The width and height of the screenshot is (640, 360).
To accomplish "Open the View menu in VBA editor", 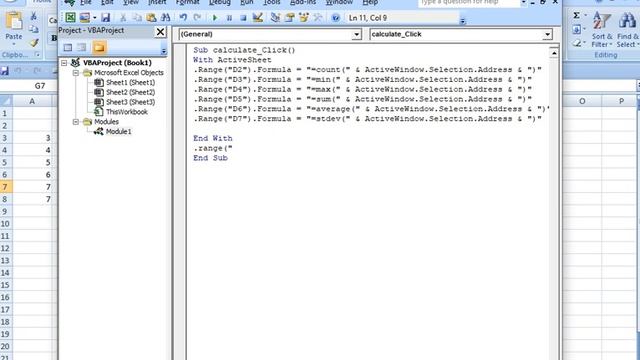I will click(x=131, y=2).
